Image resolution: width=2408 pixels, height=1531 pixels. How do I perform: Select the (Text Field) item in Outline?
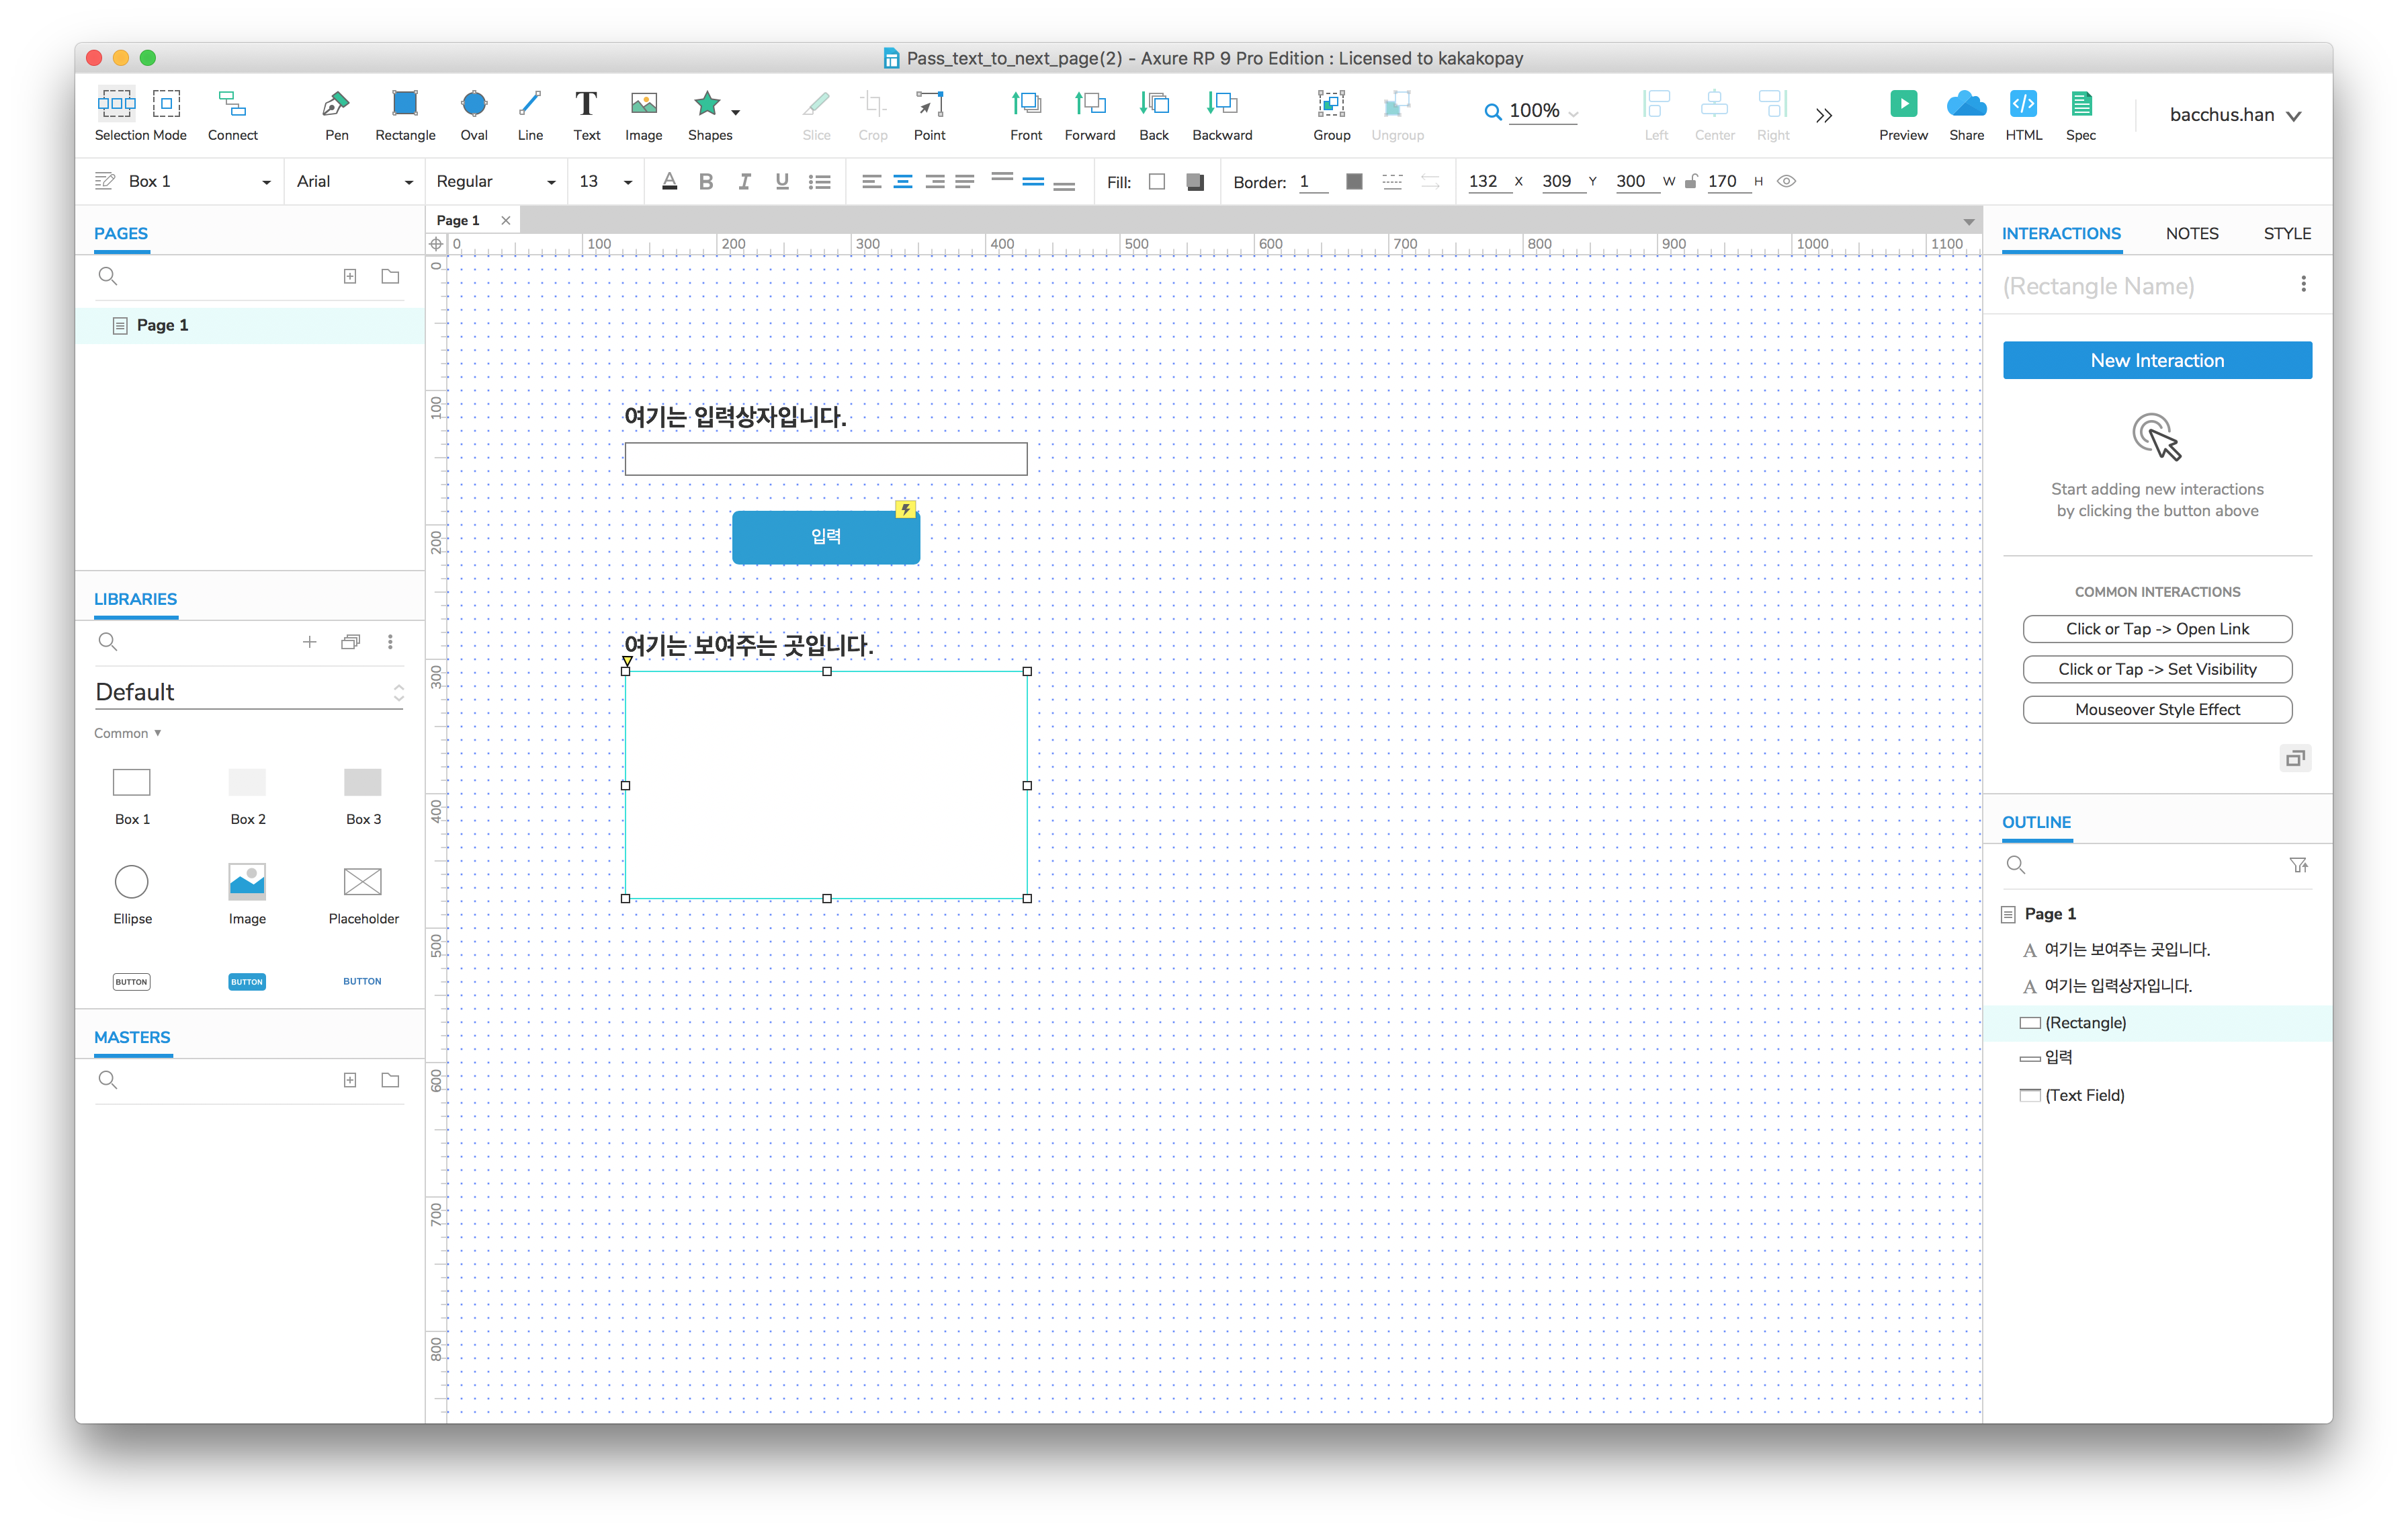coord(2084,1095)
